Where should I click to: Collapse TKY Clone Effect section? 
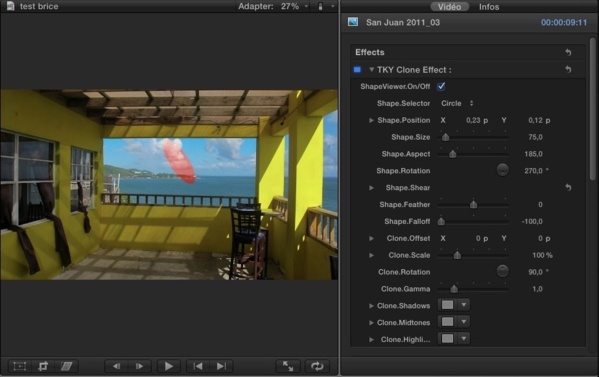(x=371, y=70)
